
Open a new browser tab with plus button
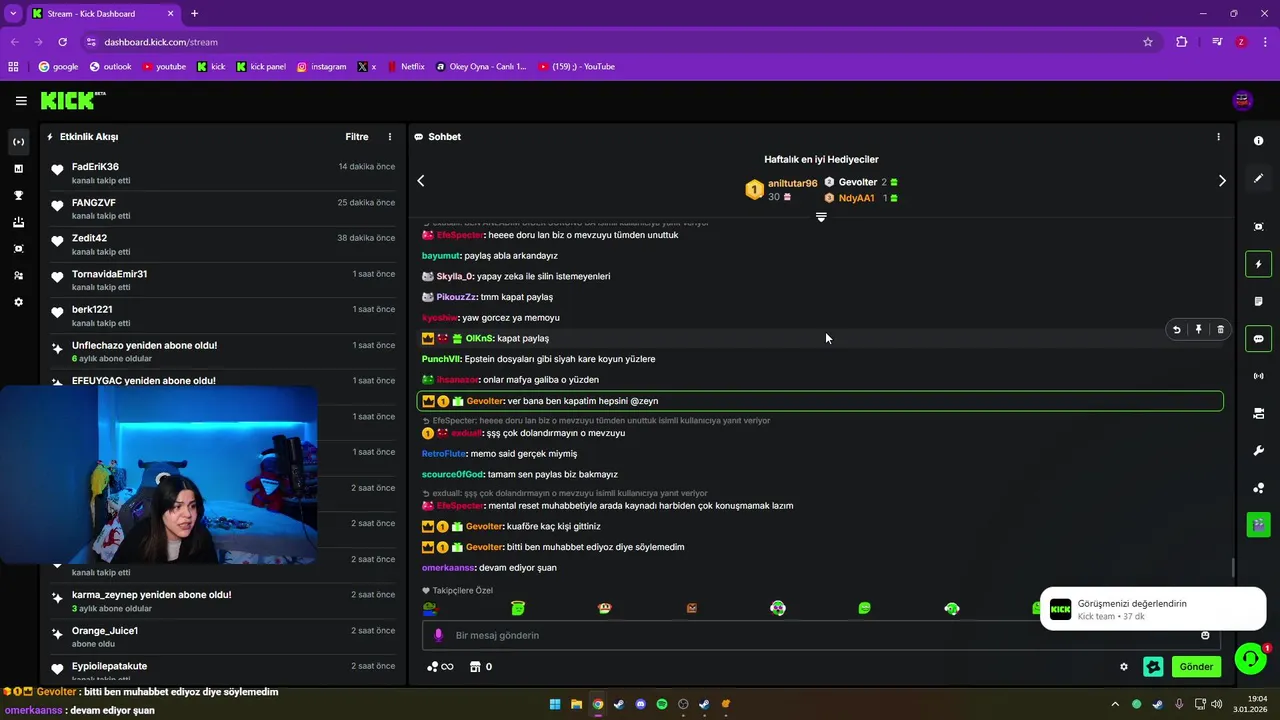point(194,14)
